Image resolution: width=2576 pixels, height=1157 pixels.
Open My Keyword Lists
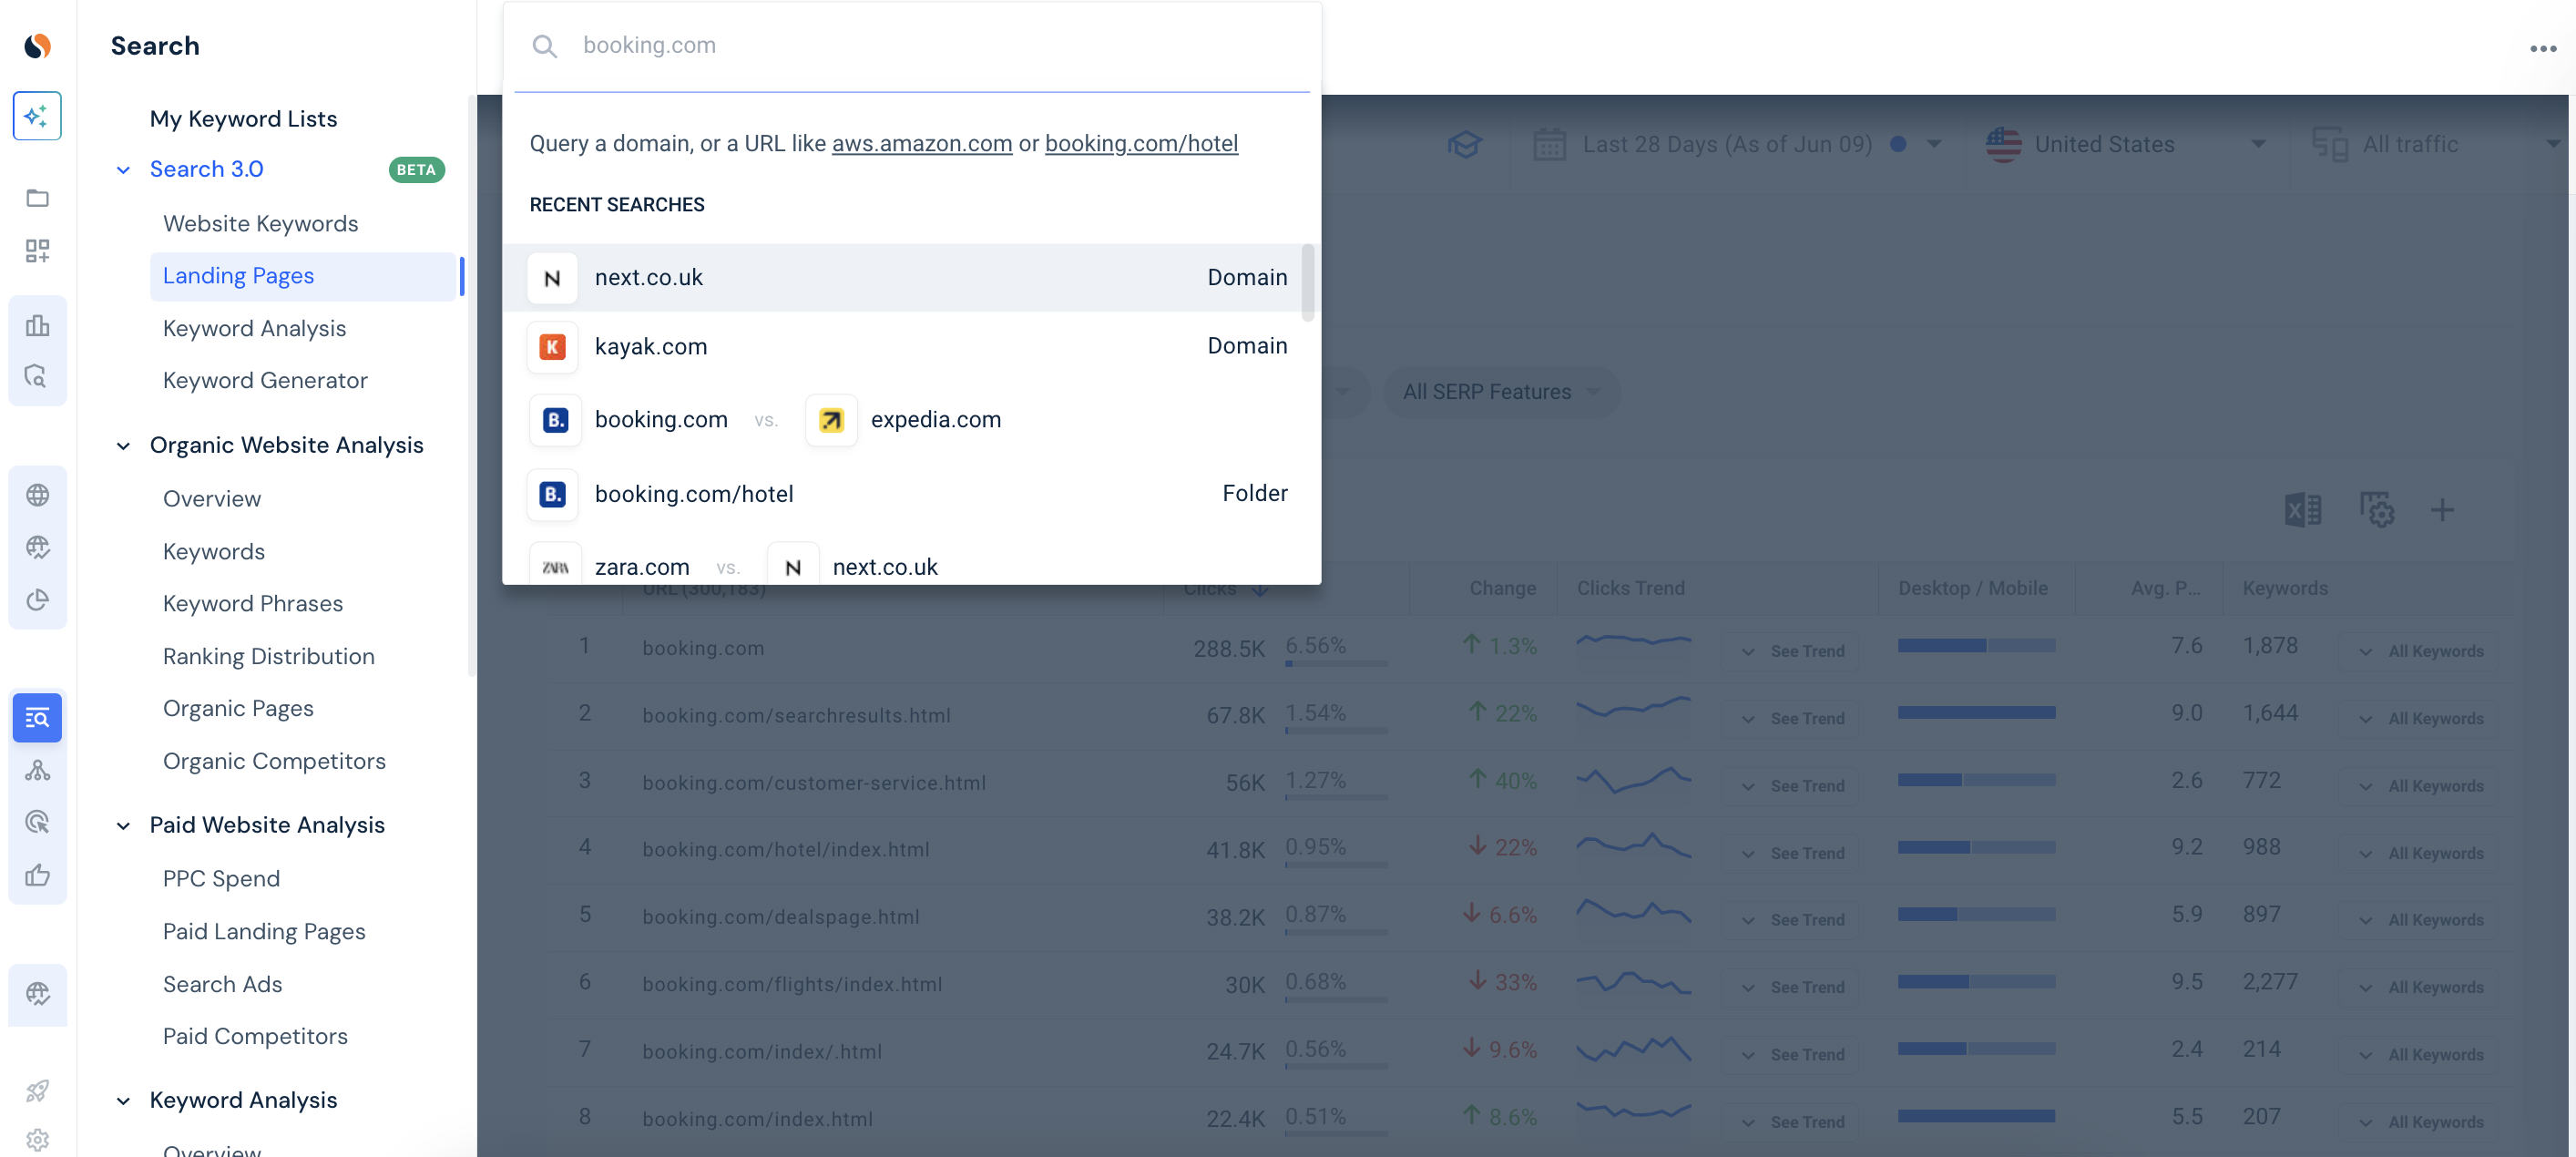click(243, 119)
